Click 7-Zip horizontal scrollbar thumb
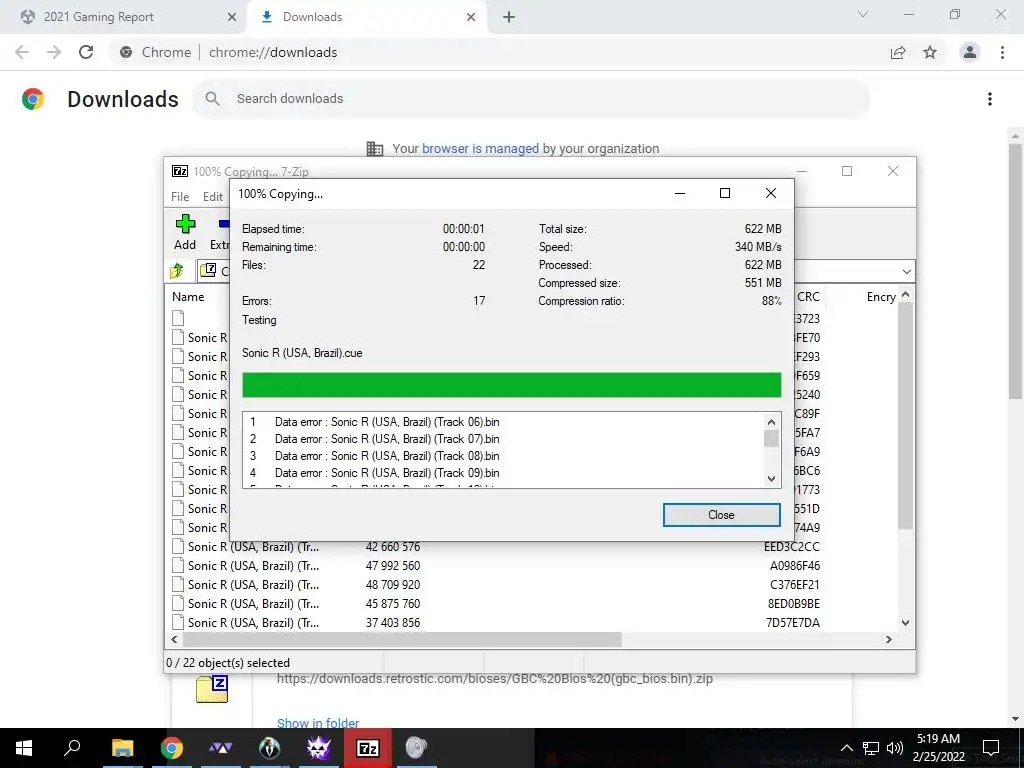Image resolution: width=1024 pixels, height=768 pixels. coord(402,639)
